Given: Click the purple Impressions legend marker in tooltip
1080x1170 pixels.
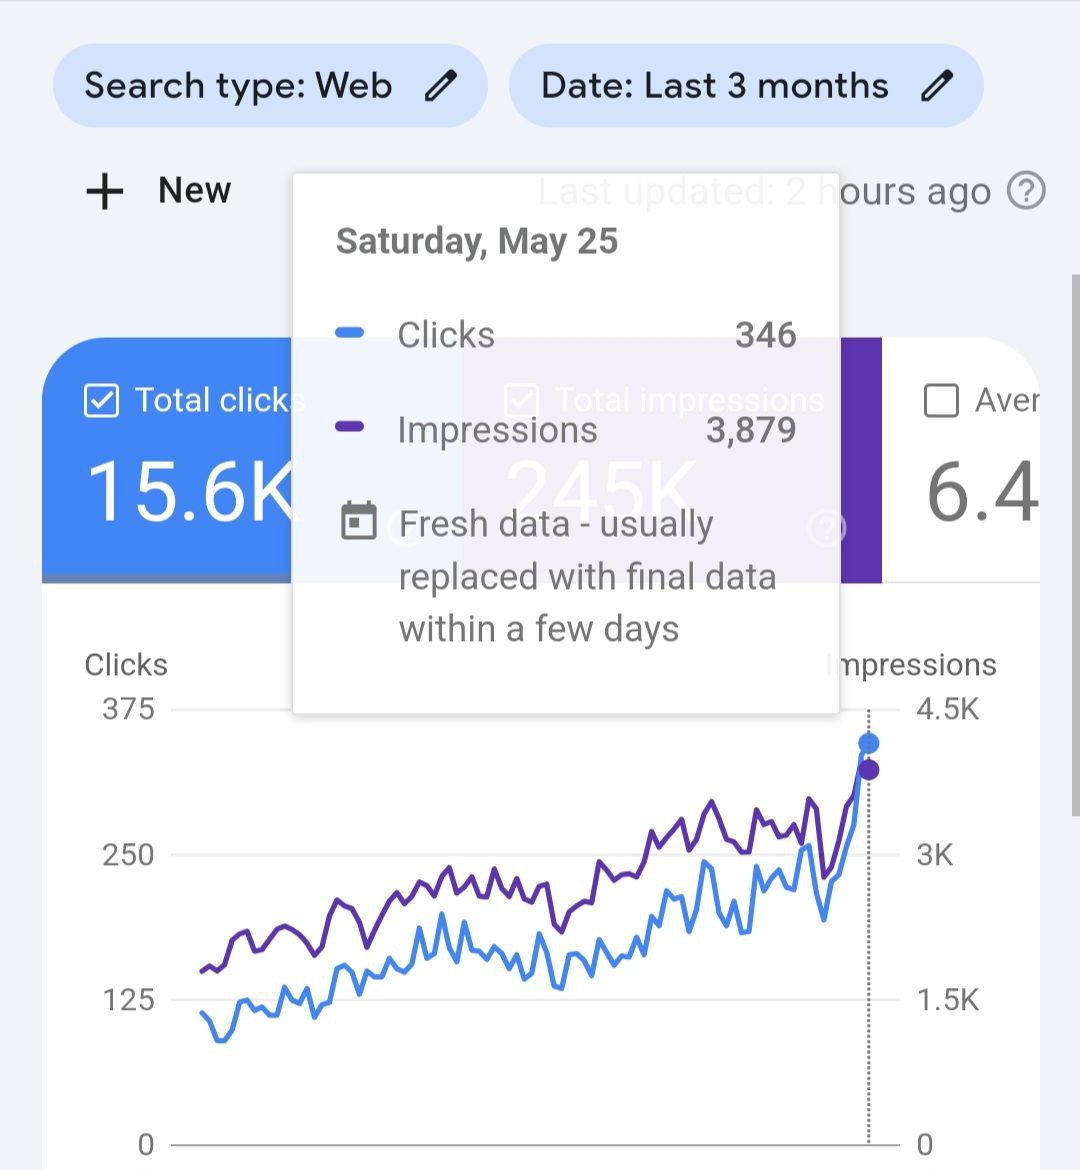Looking at the screenshot, I should (x=349, y=427).
